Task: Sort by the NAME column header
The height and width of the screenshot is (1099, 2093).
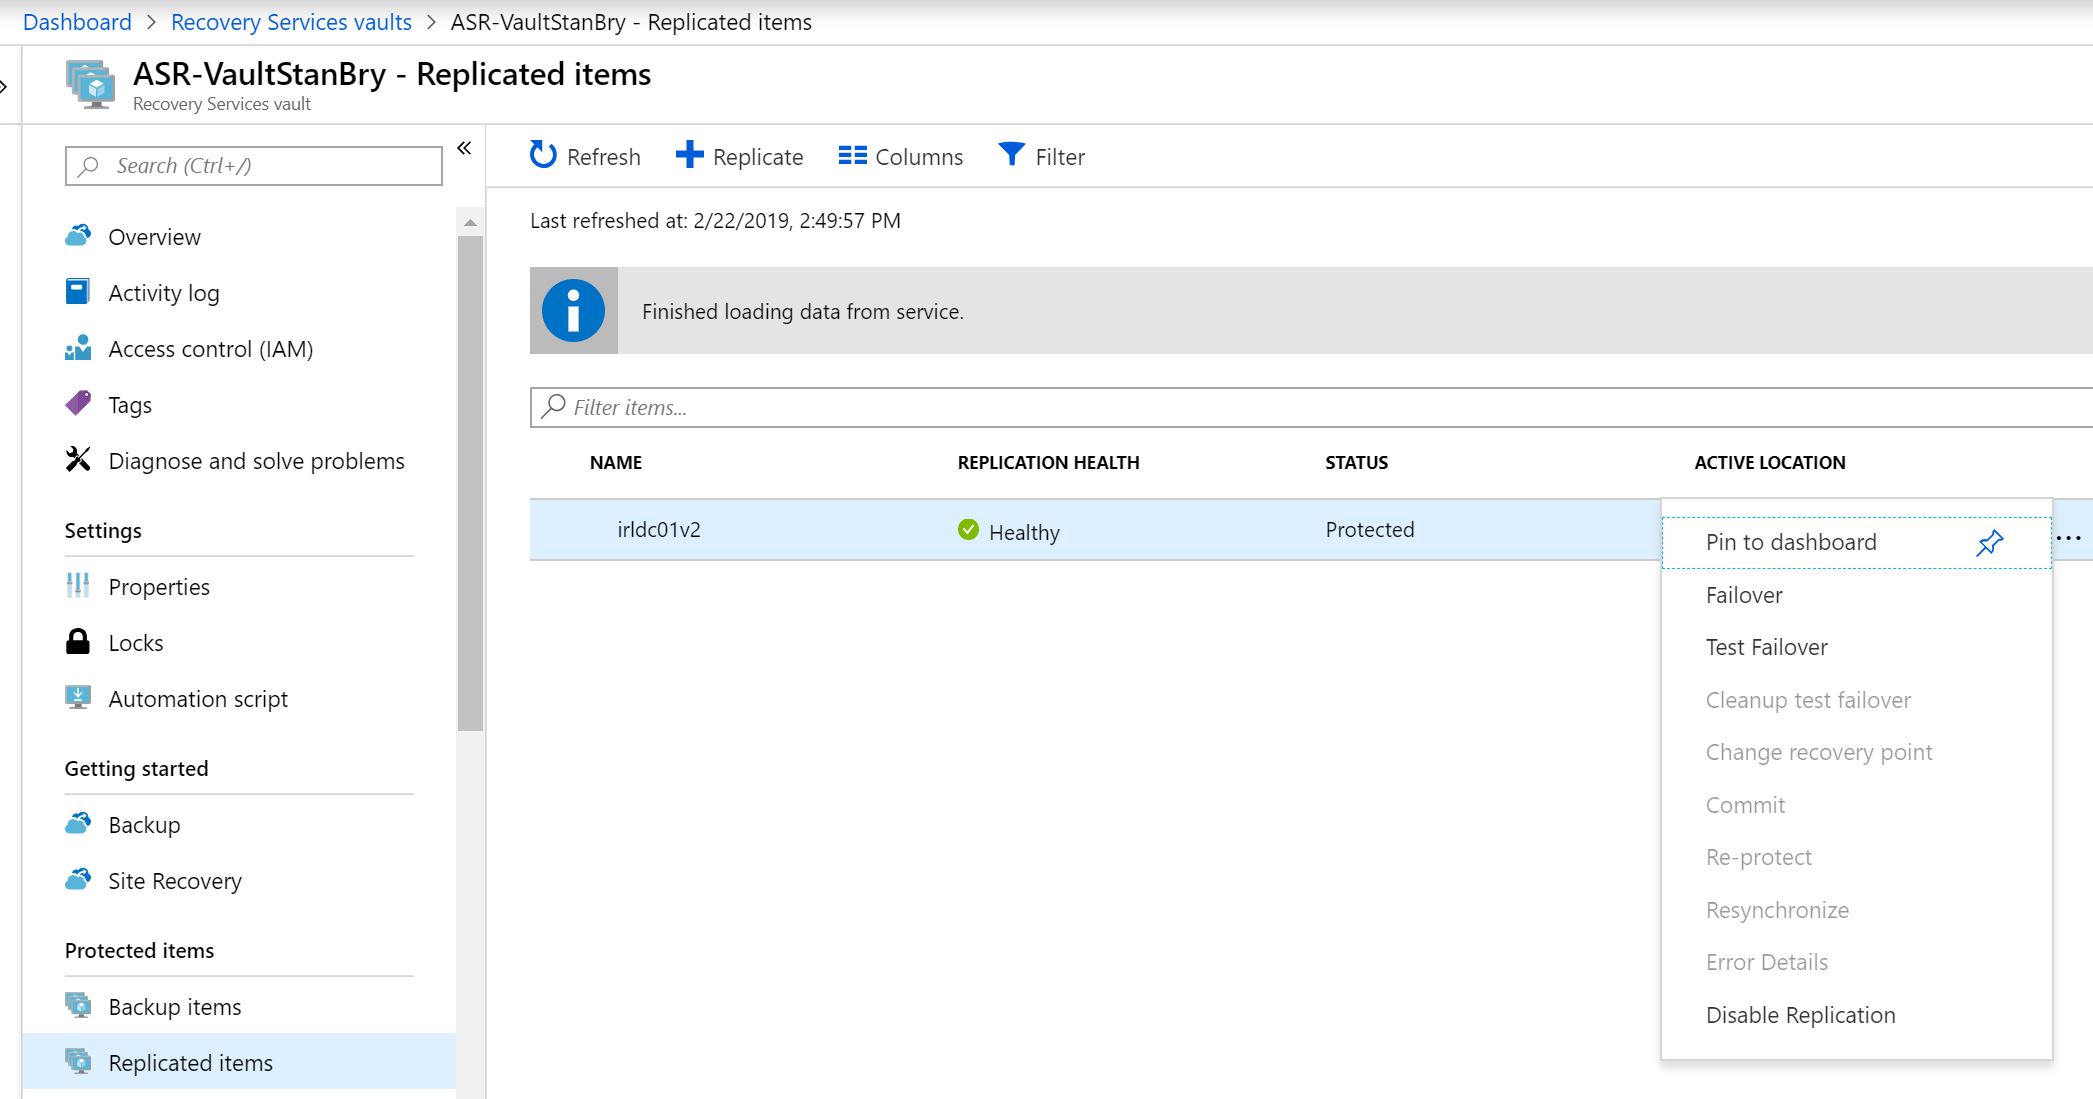Action: pyautogui.click(x=616, y=462)
